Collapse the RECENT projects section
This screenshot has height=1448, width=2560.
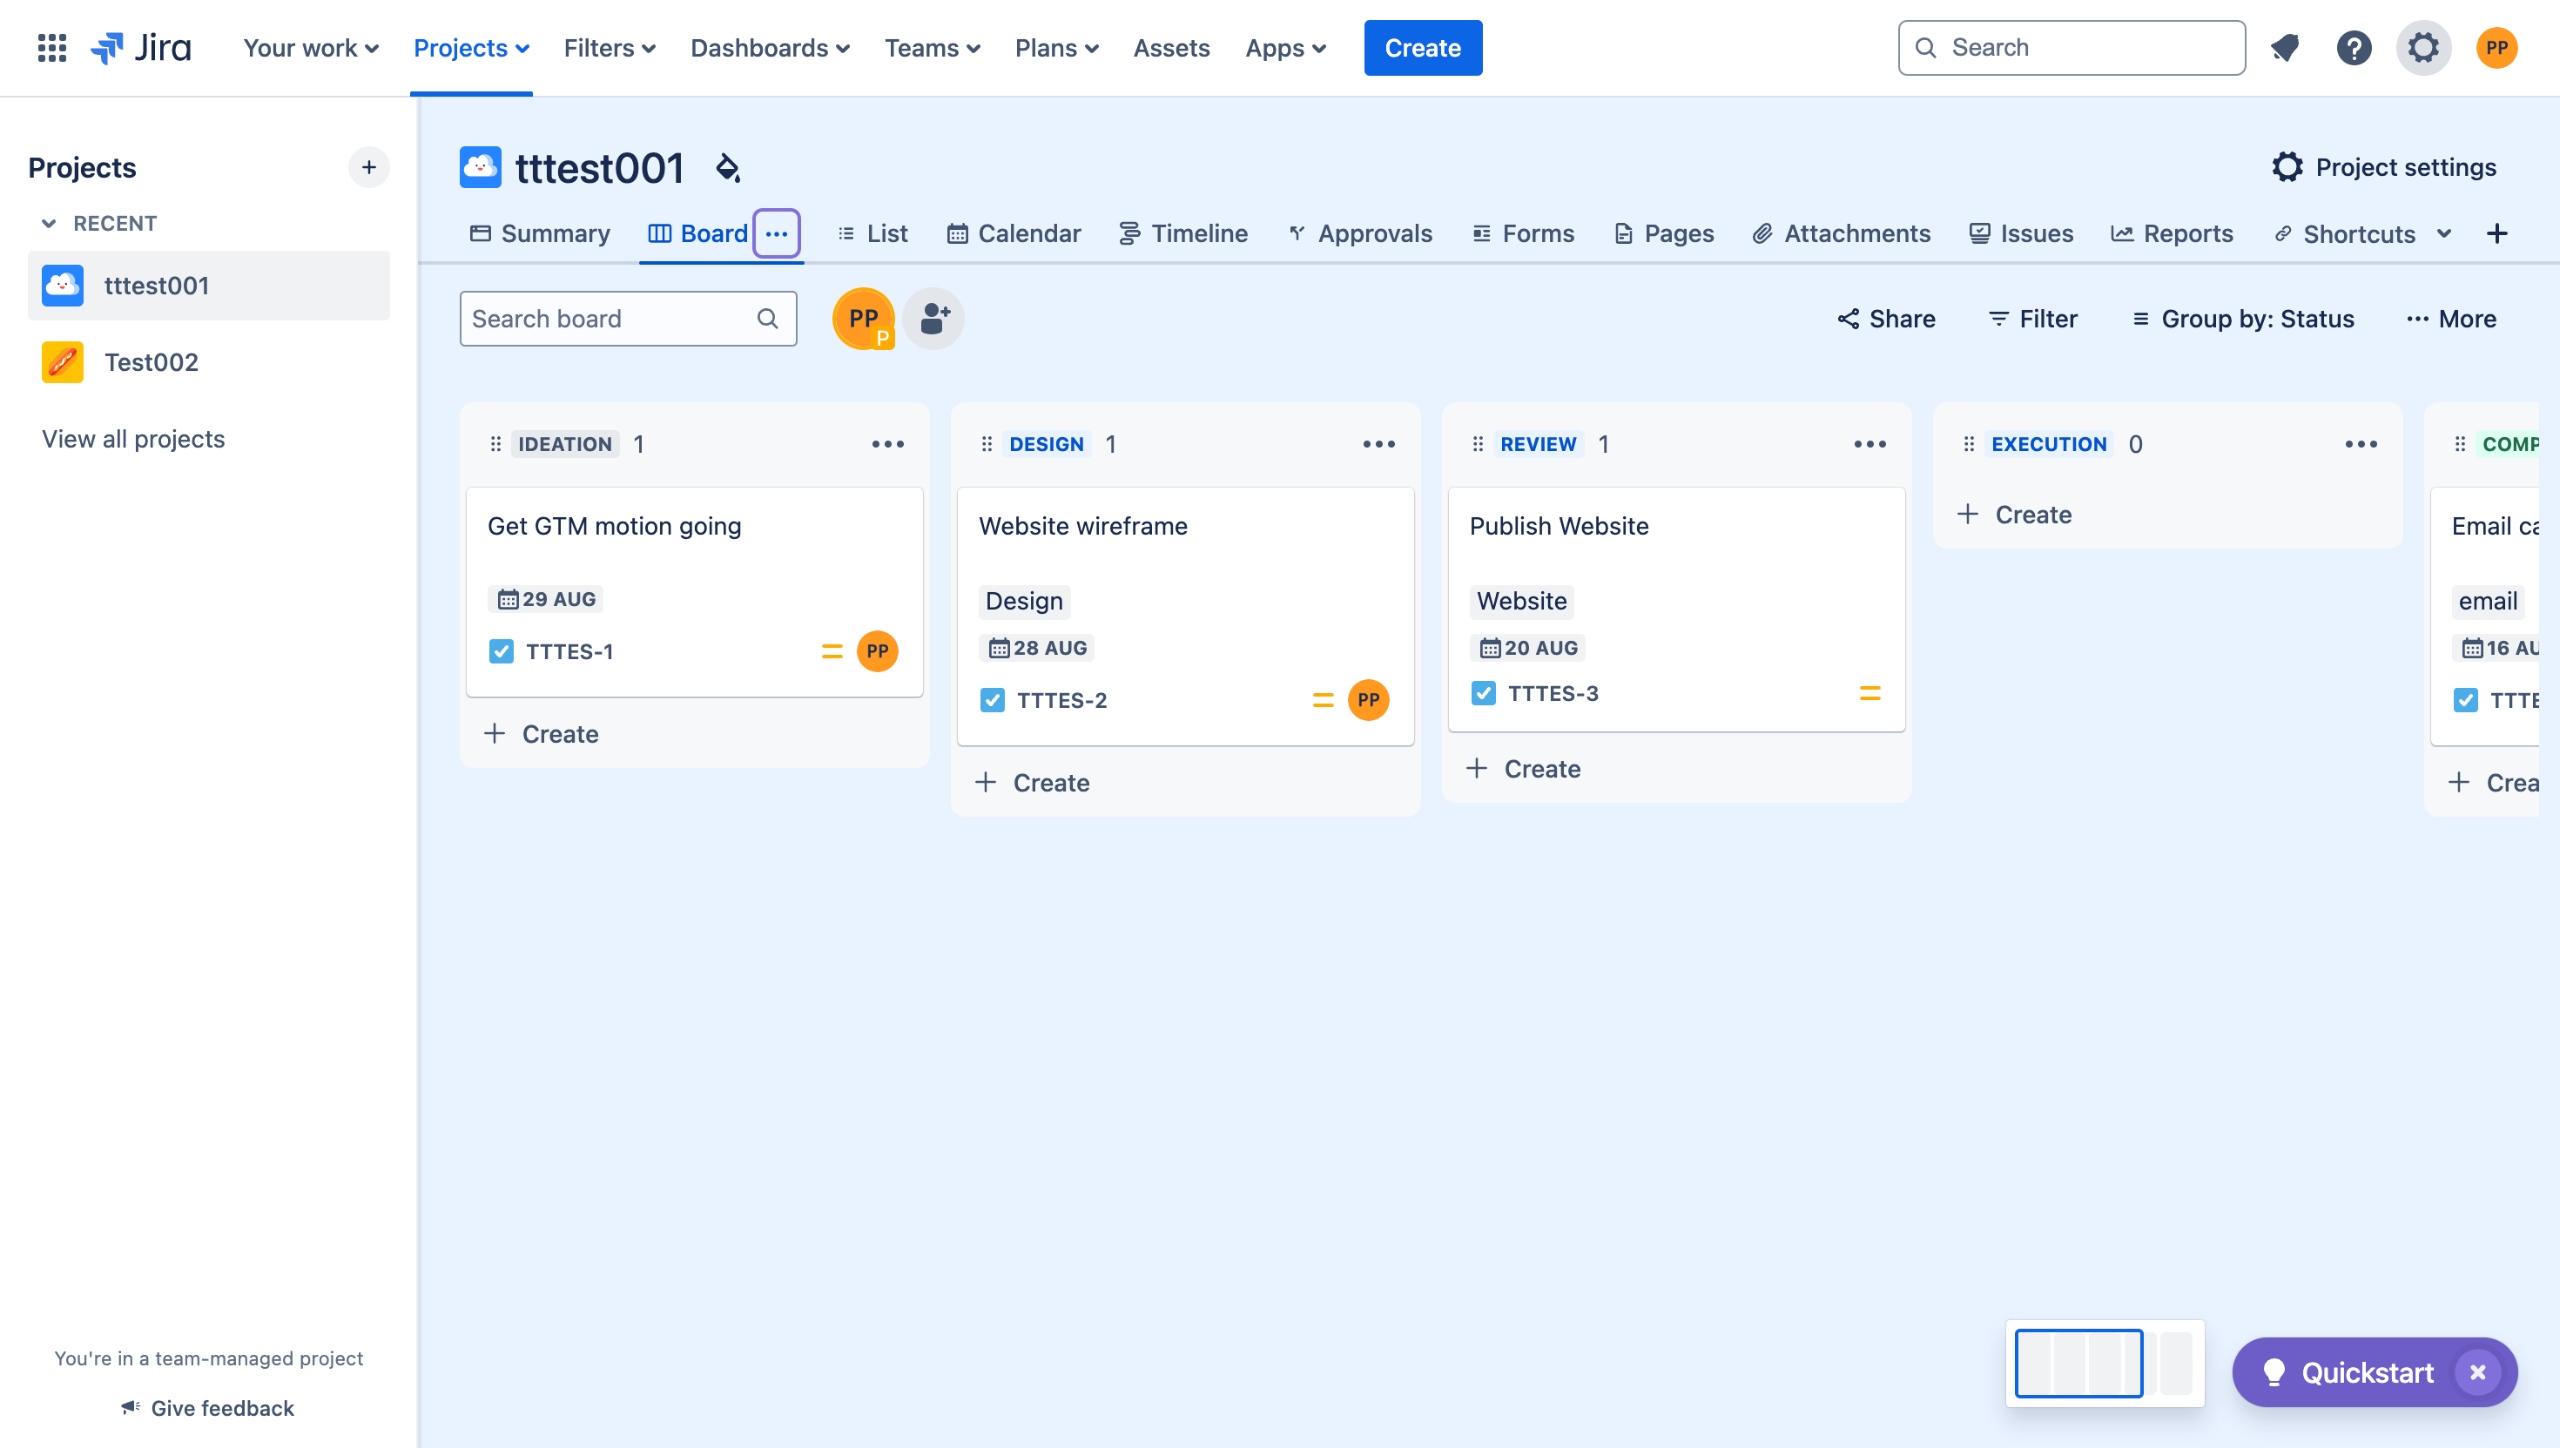pyautogui.click(x=48, y=223)
